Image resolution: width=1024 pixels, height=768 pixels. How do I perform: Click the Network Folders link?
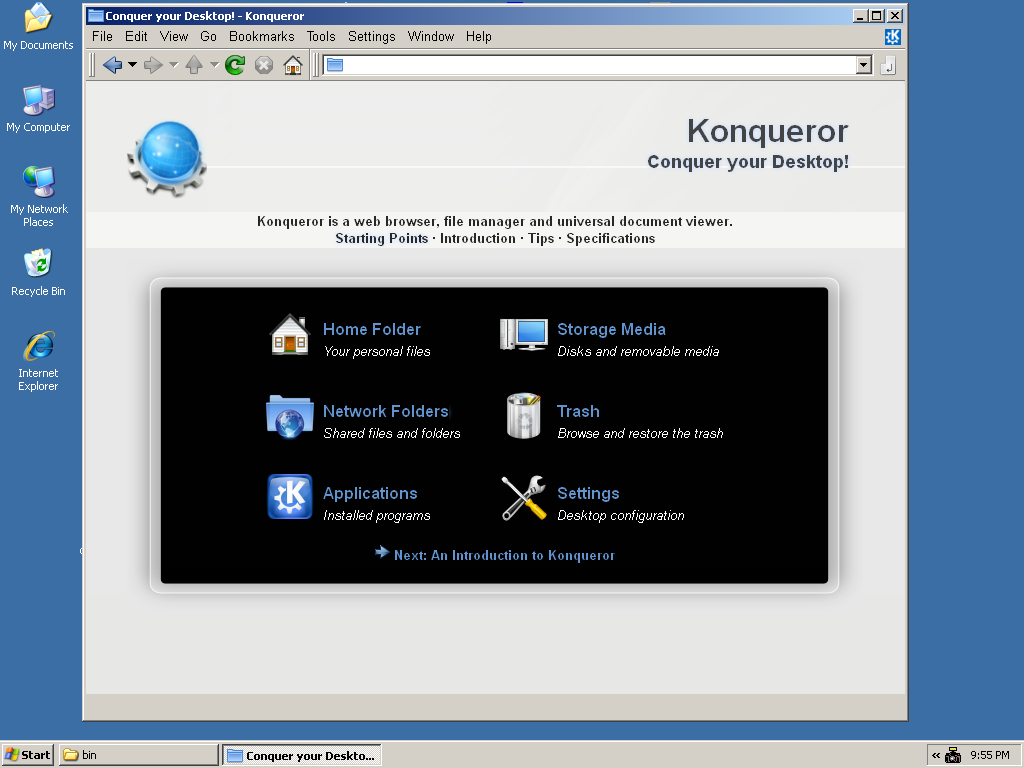(x=386, y=411)
